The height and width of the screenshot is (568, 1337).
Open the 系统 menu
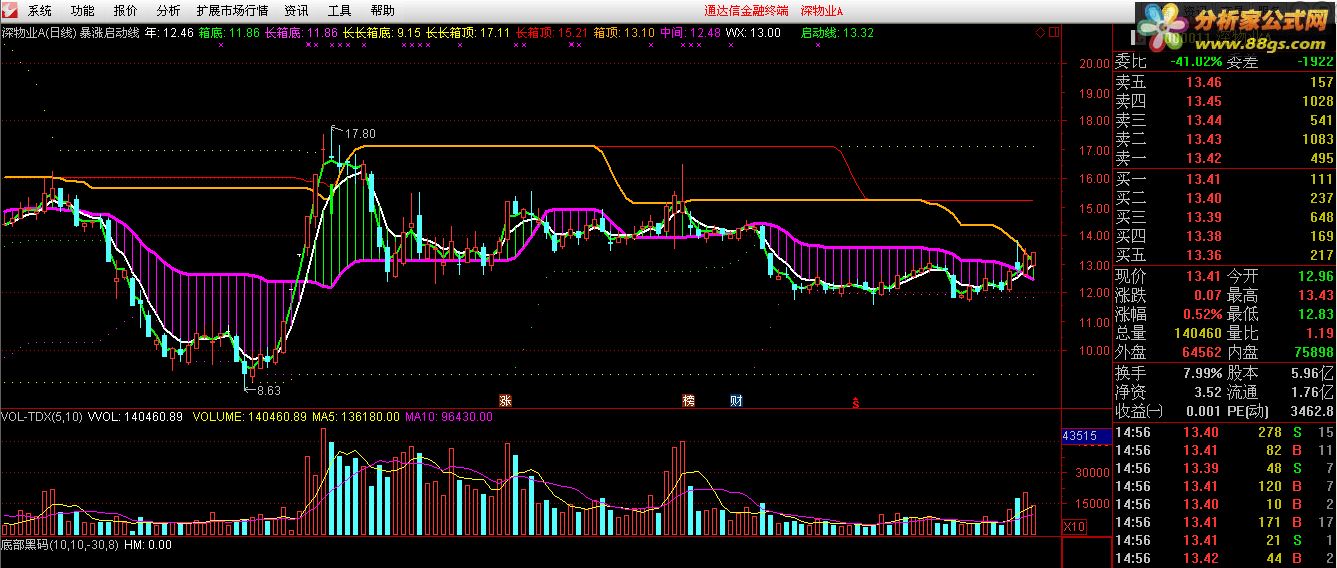40,11
